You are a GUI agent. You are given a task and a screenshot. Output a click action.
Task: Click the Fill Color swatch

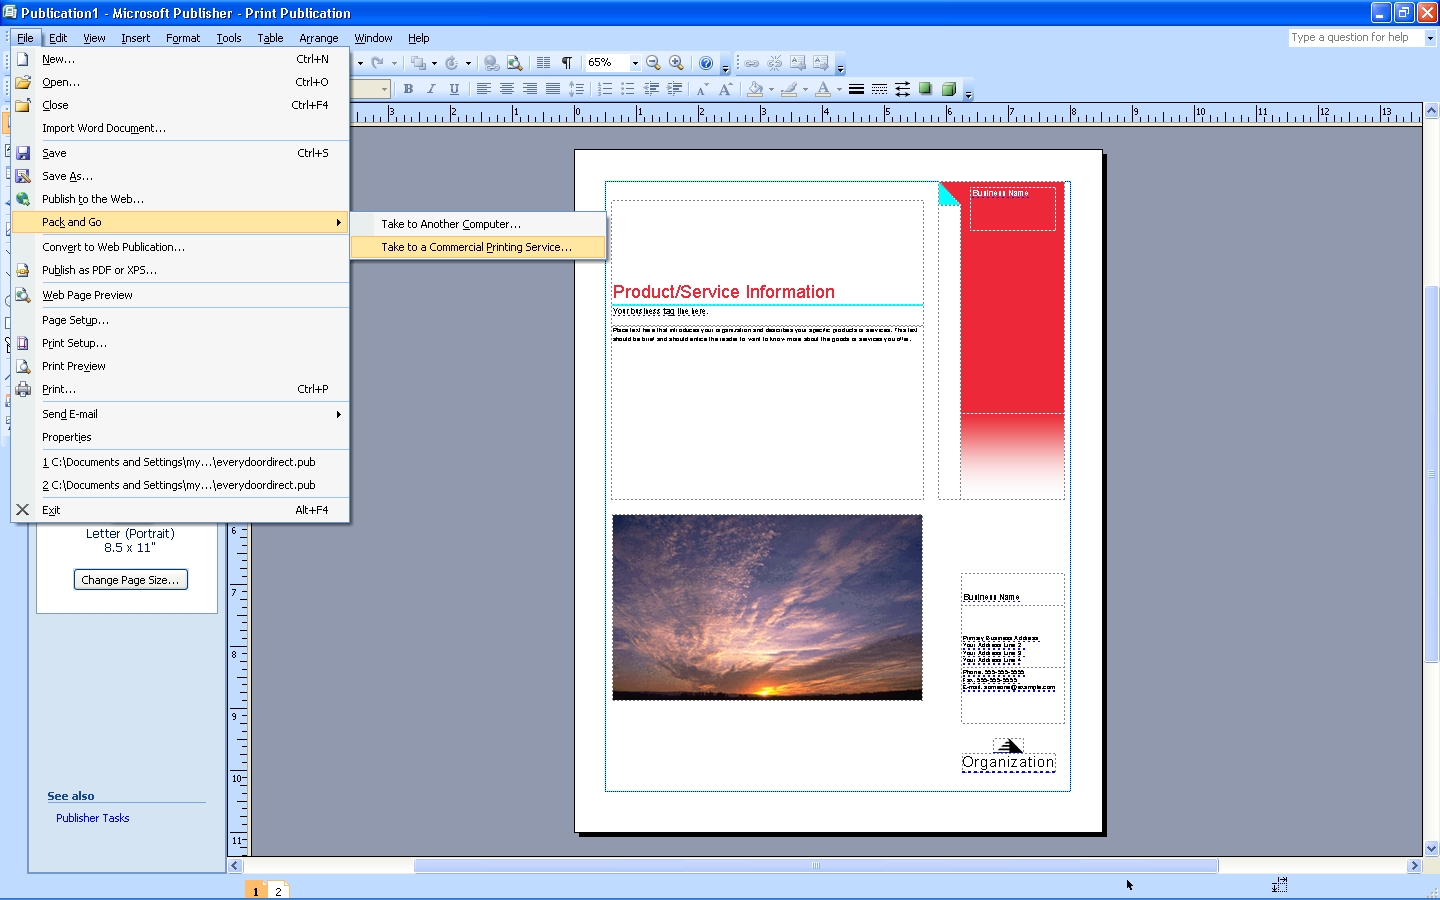[x=755, y=89]
